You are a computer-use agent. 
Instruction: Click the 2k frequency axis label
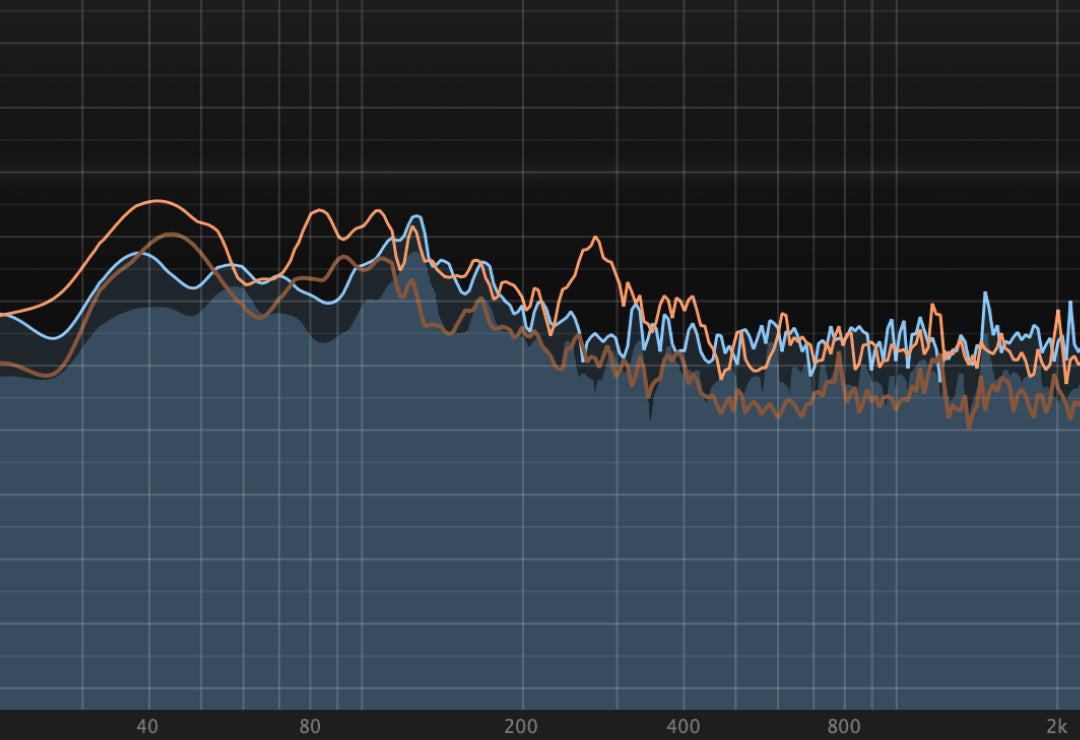click(1056, 726)
